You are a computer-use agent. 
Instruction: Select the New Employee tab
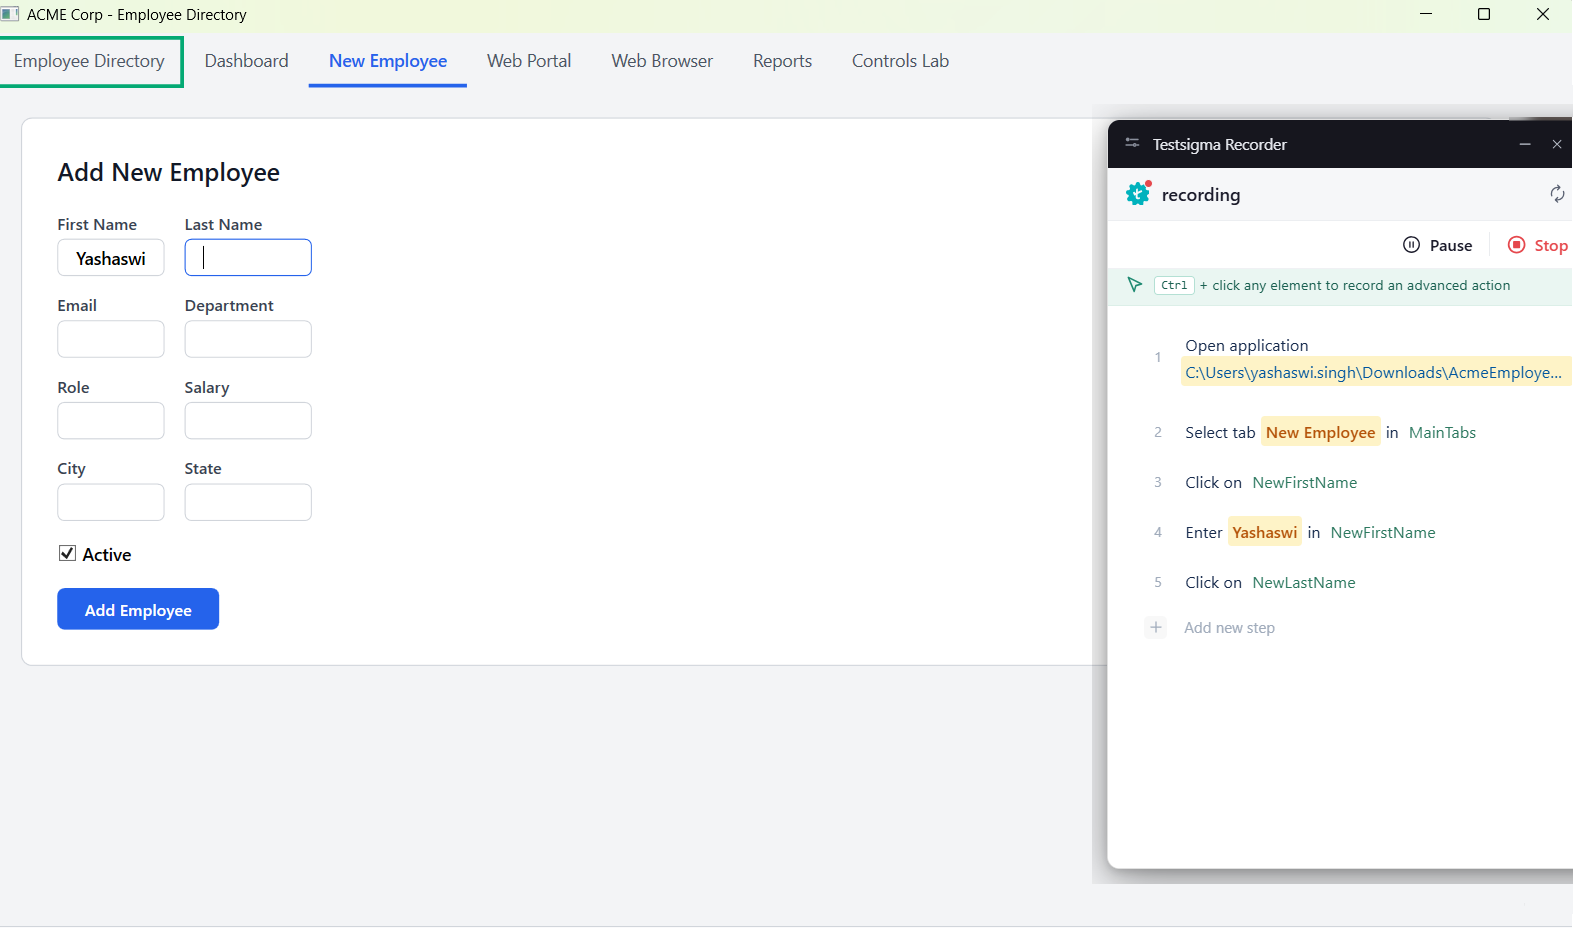click(388, 61)
